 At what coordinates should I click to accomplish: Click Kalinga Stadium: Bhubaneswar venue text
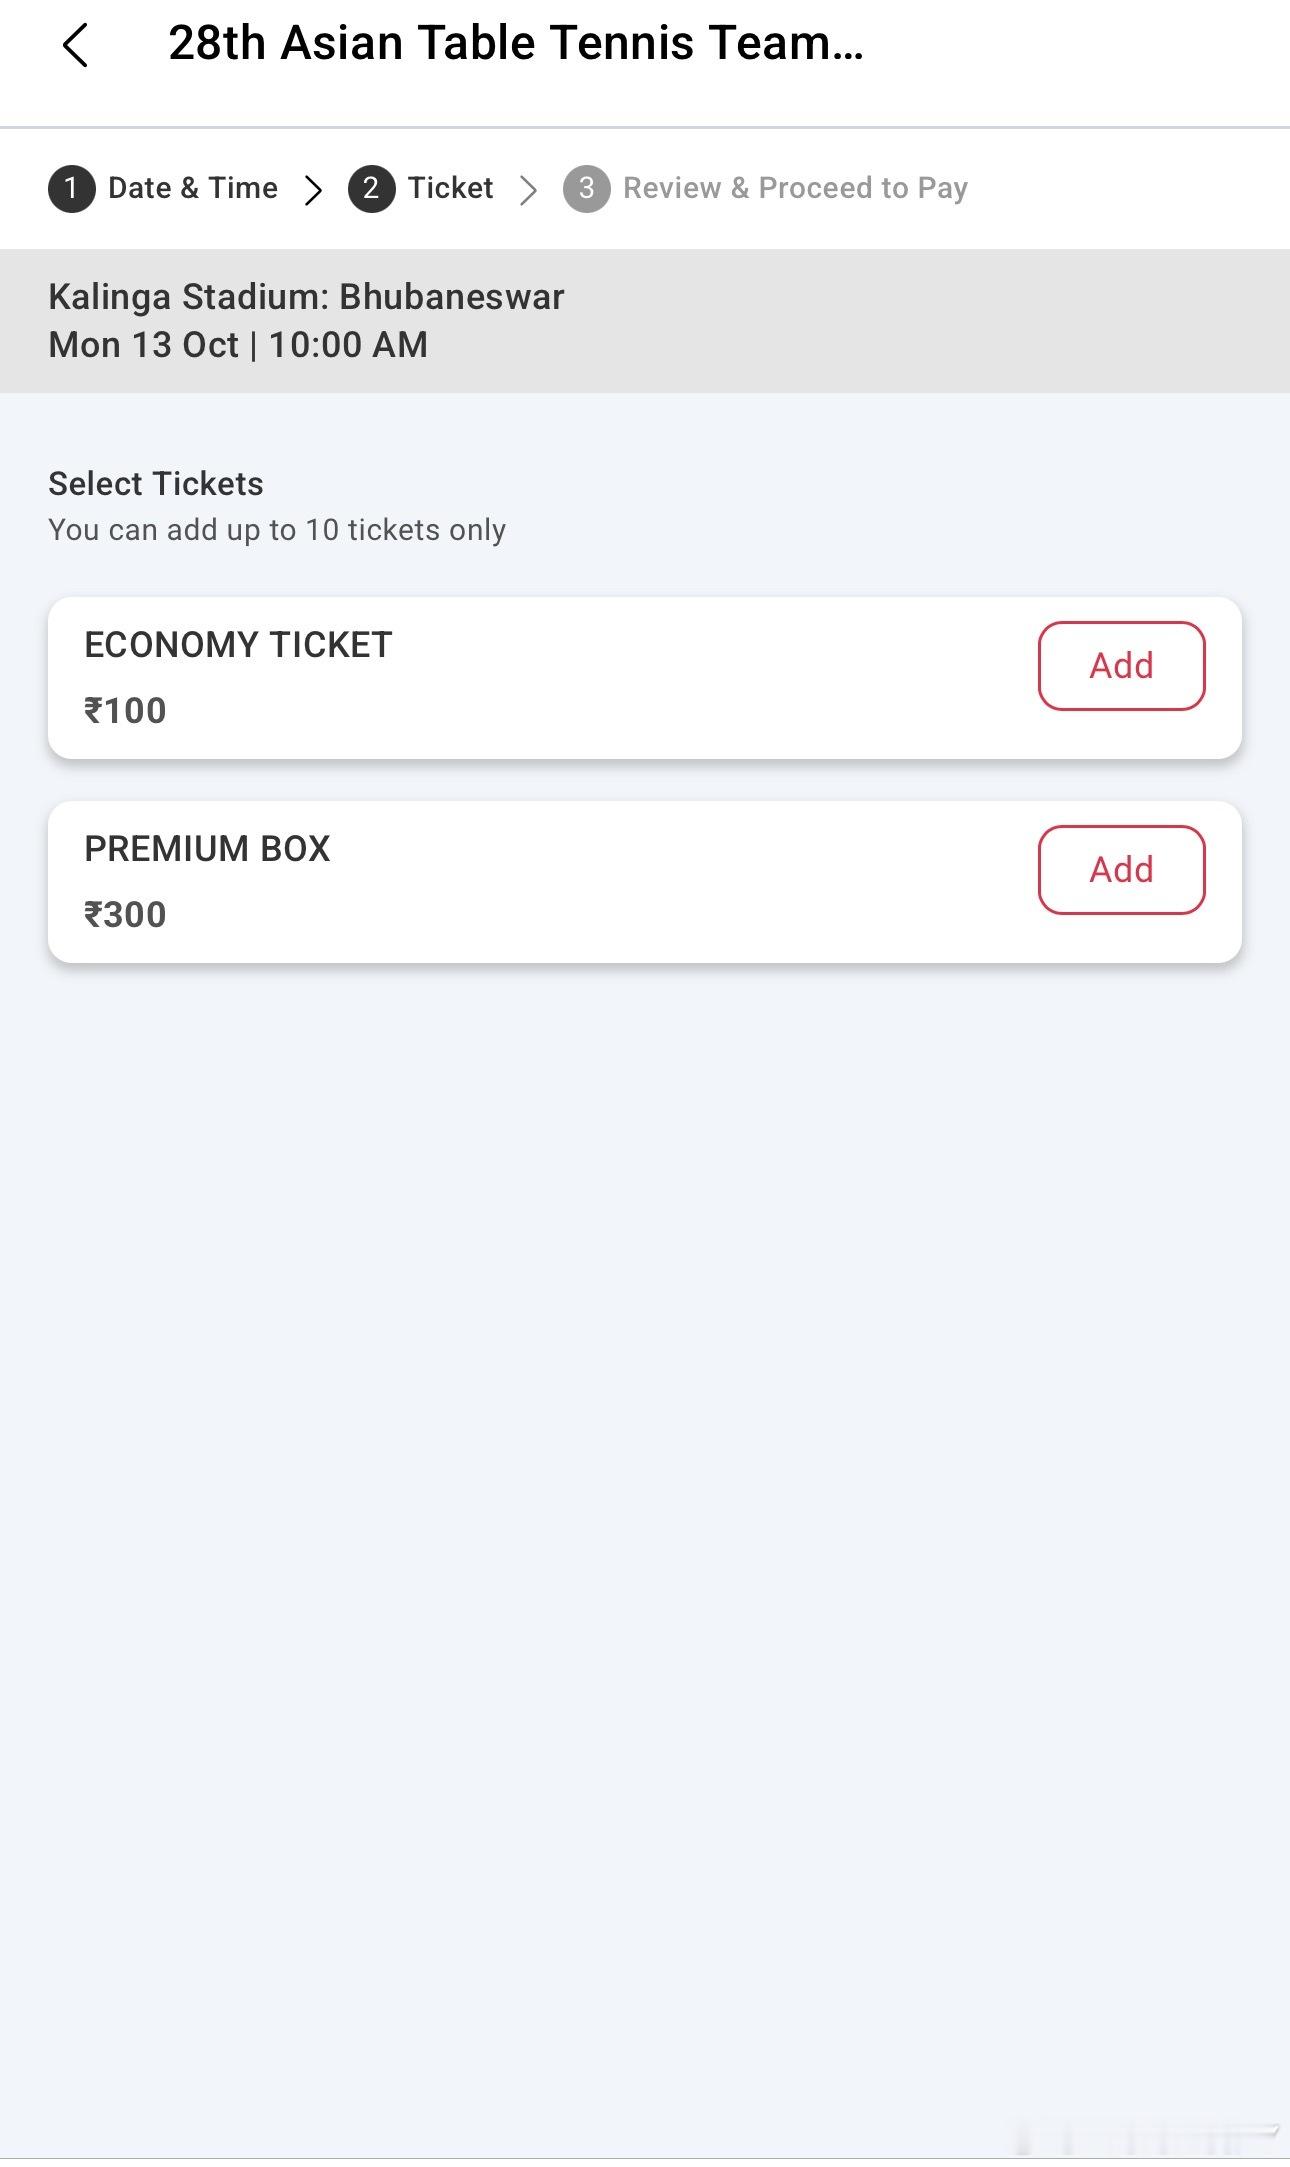click(x=306, y=297)
